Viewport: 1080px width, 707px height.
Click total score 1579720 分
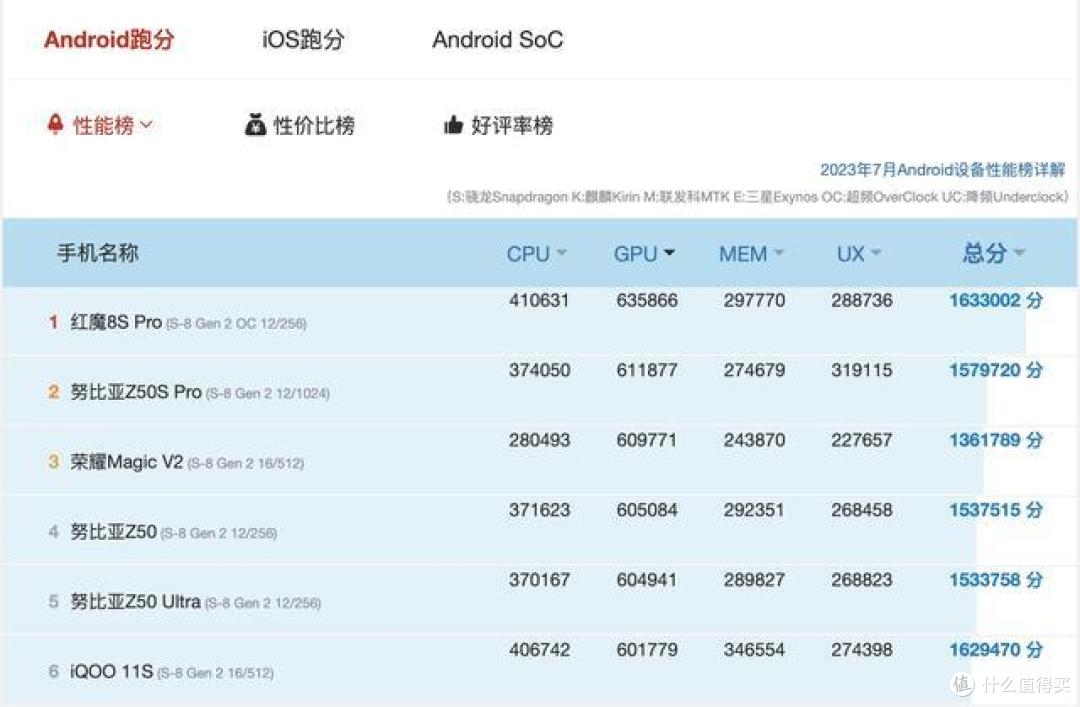click(x=996, y=370)
